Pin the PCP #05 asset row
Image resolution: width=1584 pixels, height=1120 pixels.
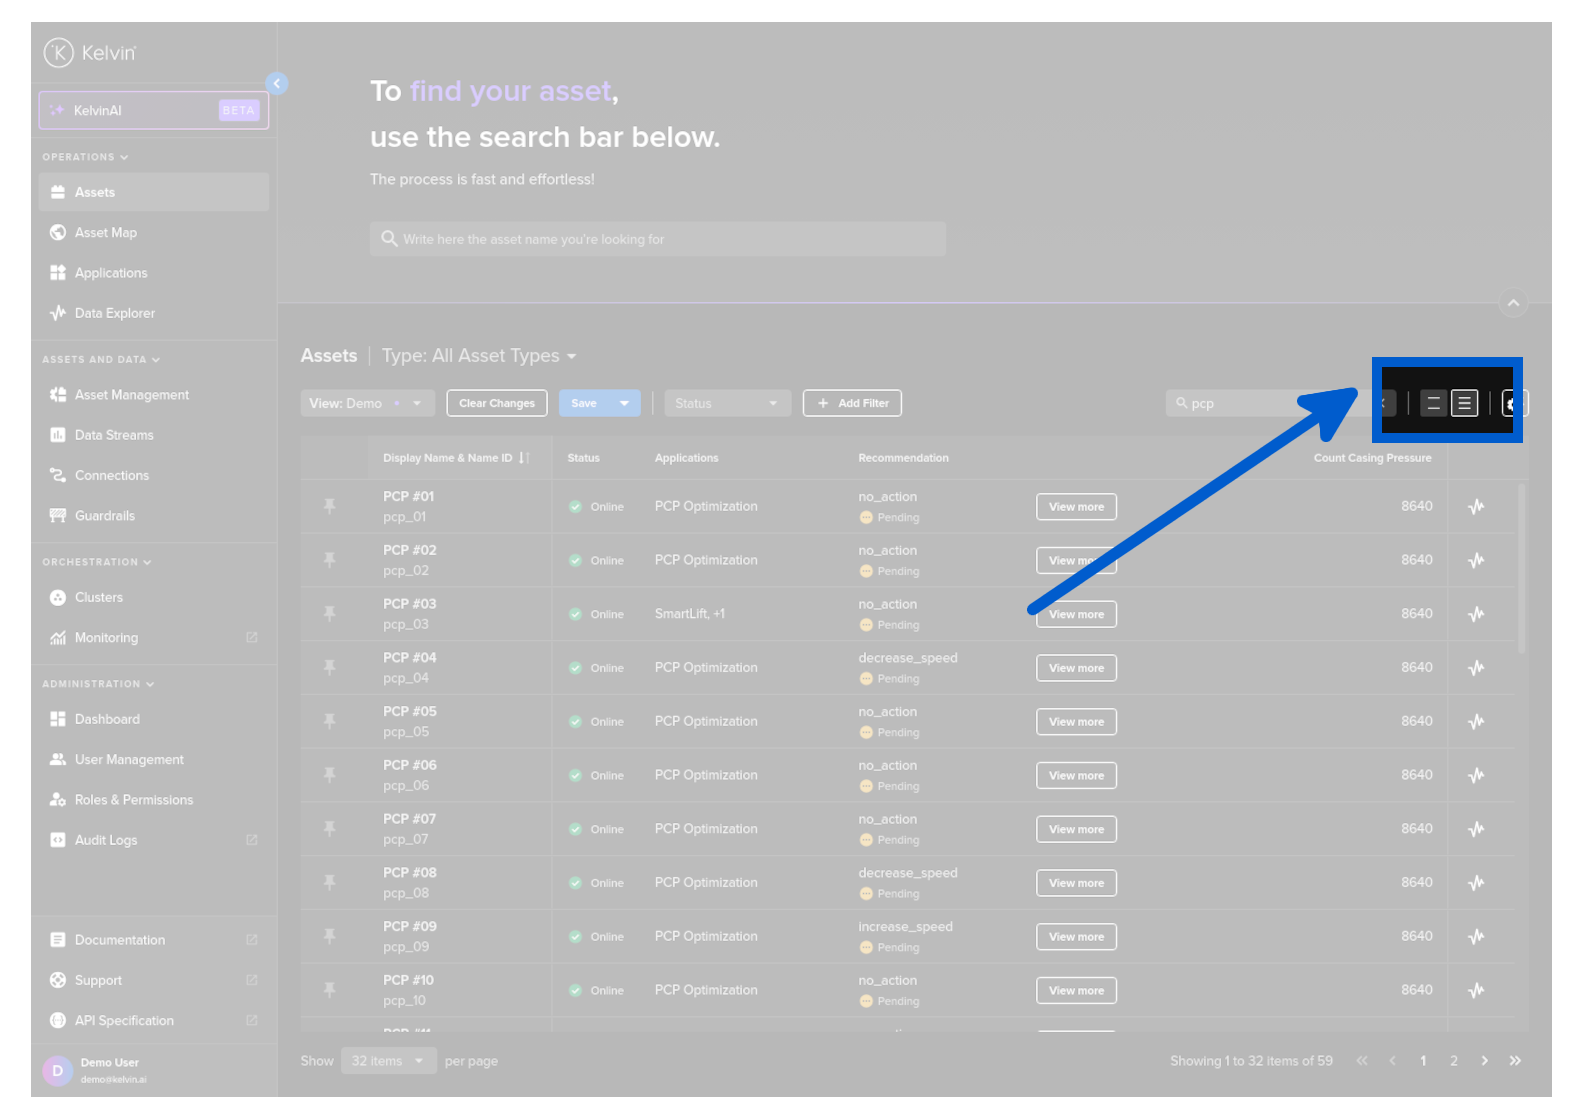point(329,722)
